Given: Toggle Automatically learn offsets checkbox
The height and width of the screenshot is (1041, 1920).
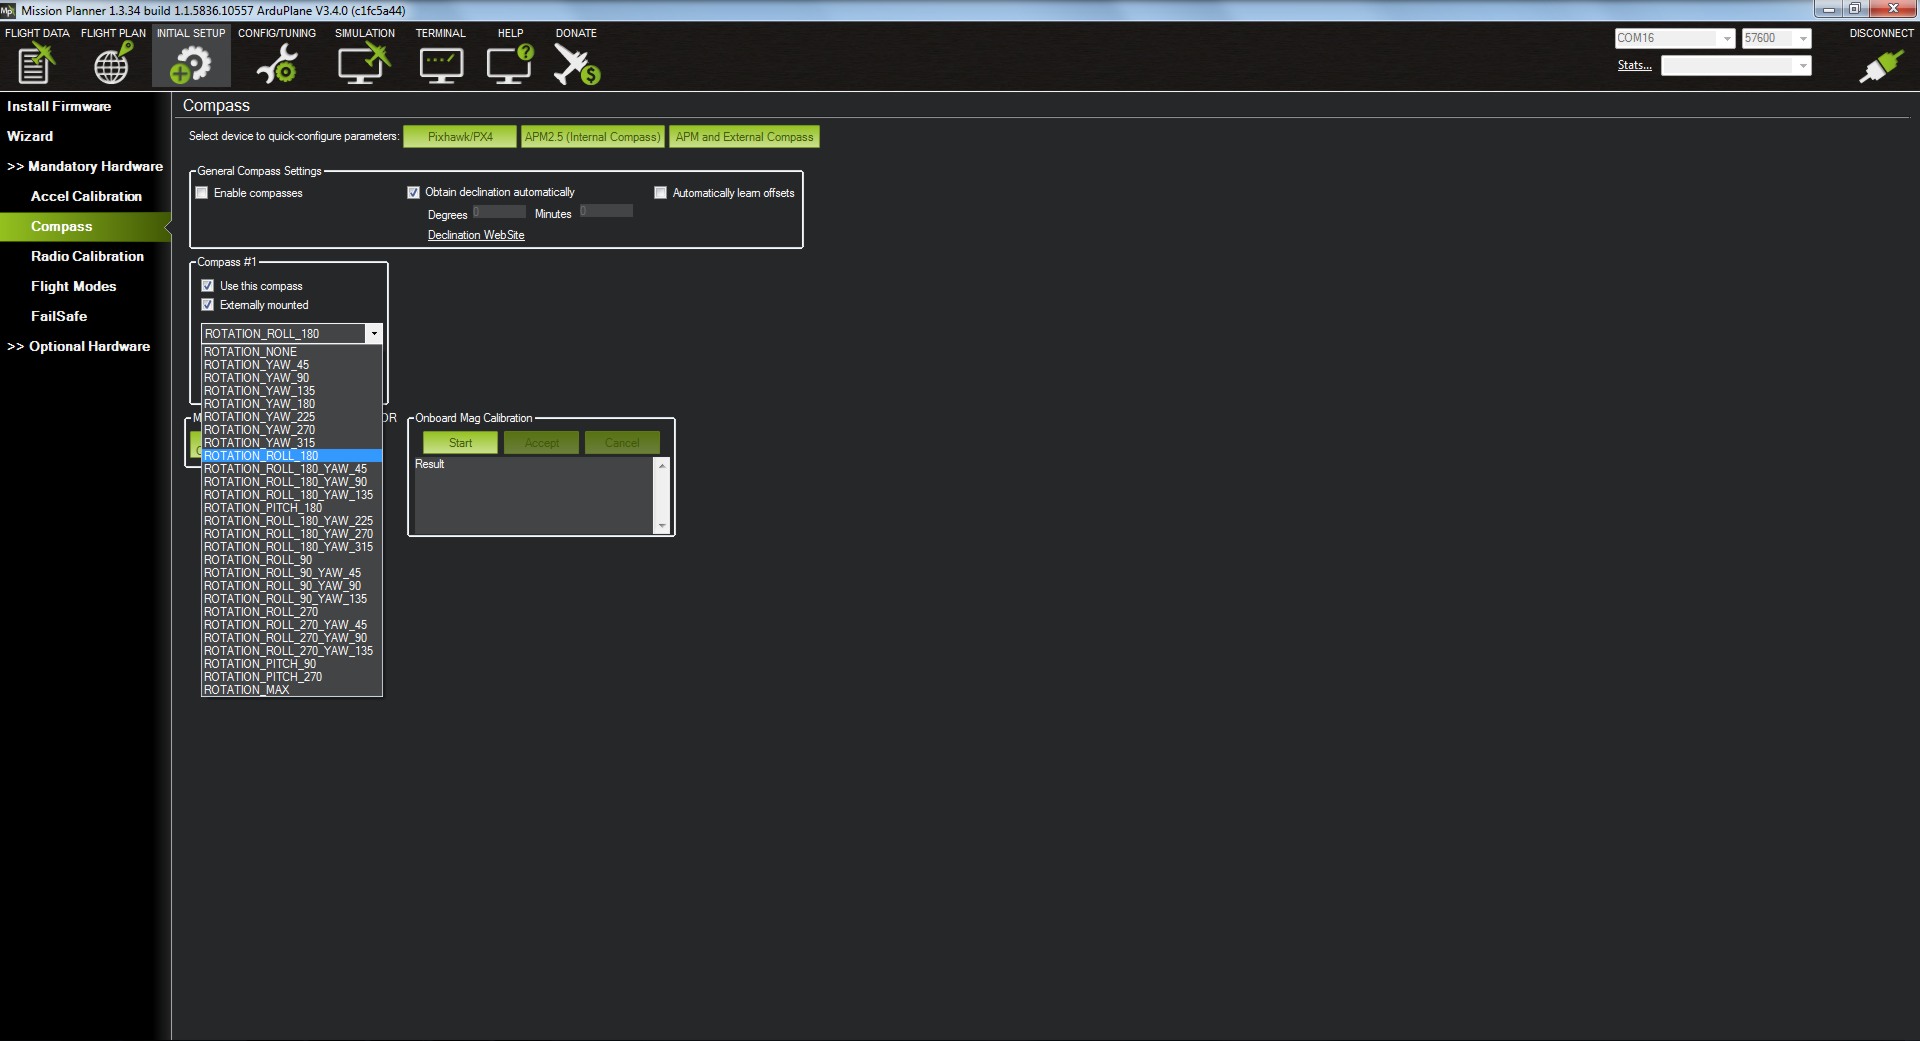Looking at the screenshot, I should 660,193.
